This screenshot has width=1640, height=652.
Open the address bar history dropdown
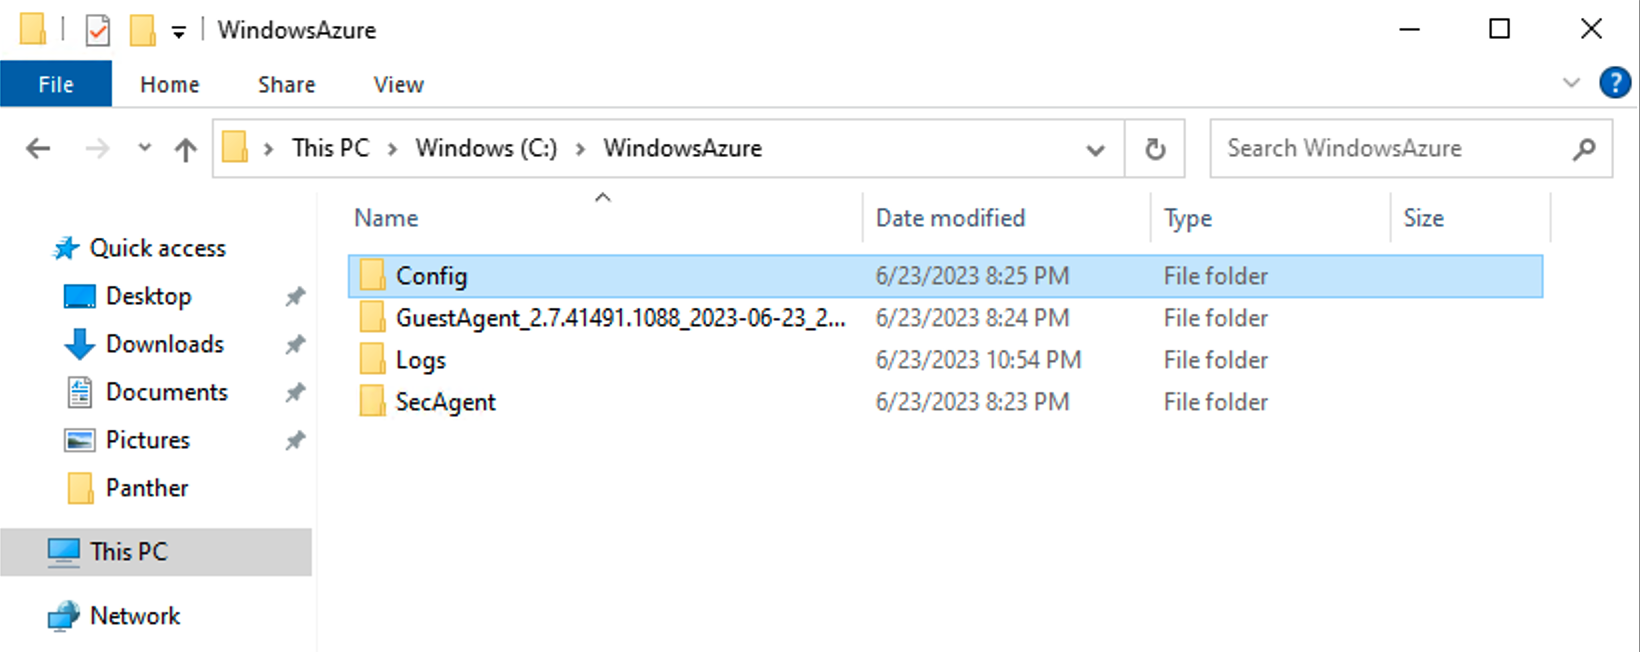point(1096,148)
